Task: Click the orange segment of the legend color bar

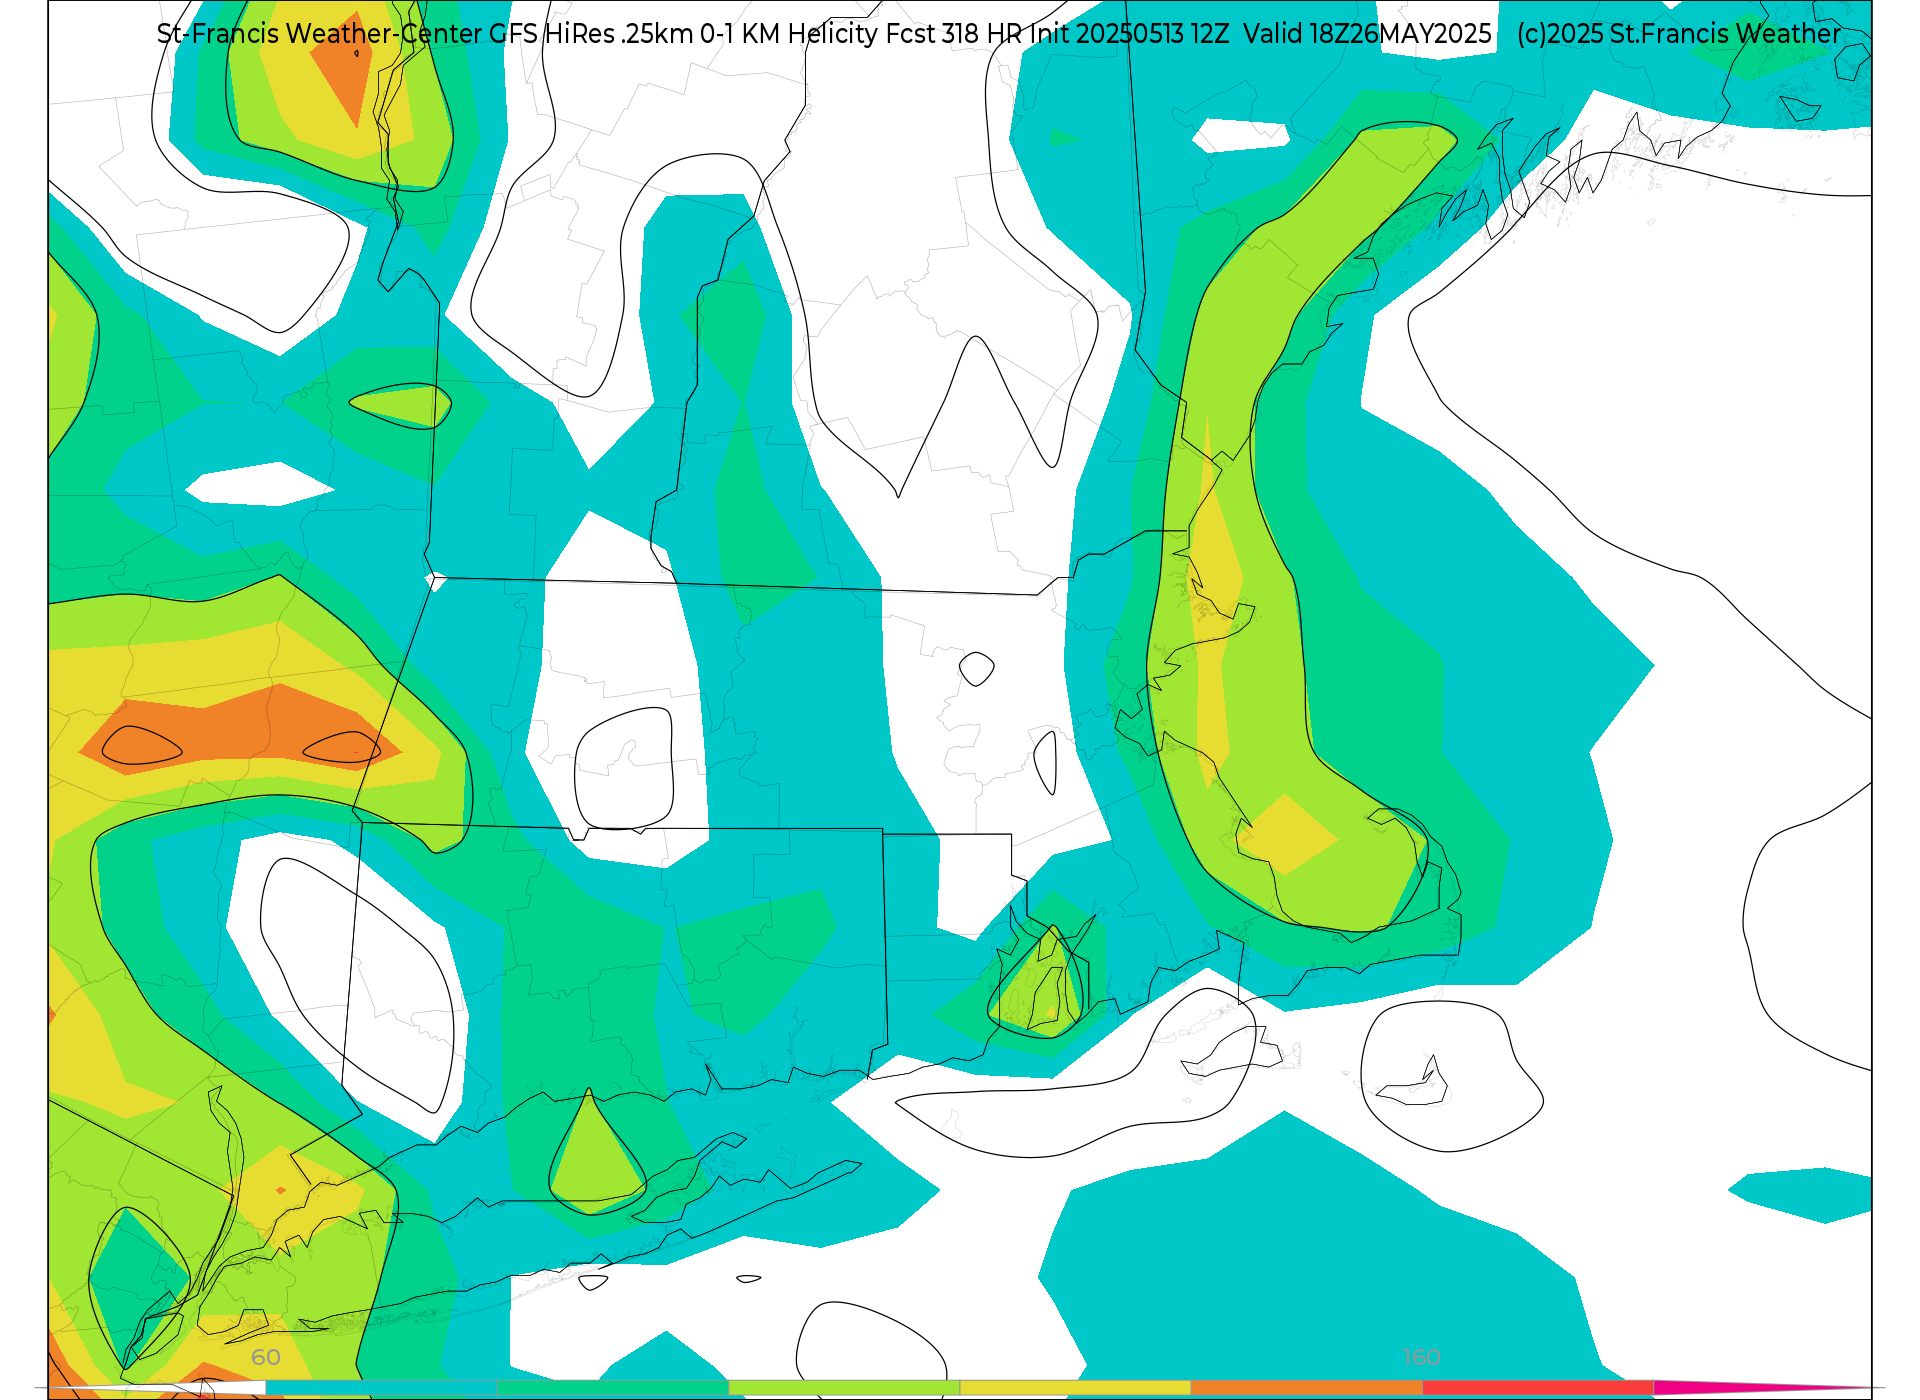Action: (x=1306, y=1388)
